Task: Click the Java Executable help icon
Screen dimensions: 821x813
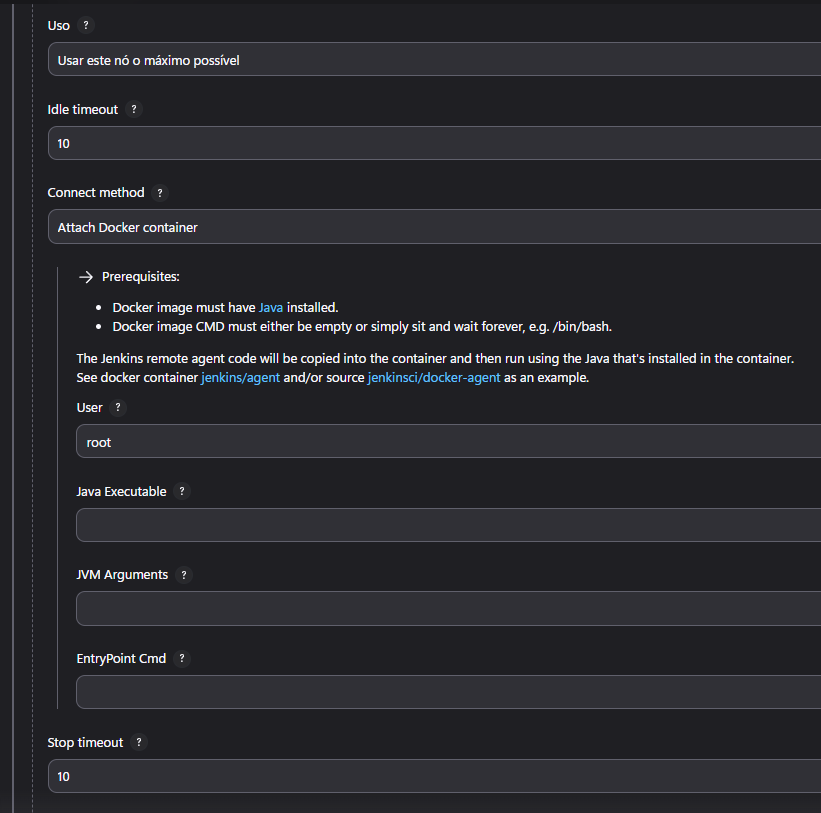Action: pos(181,491)
